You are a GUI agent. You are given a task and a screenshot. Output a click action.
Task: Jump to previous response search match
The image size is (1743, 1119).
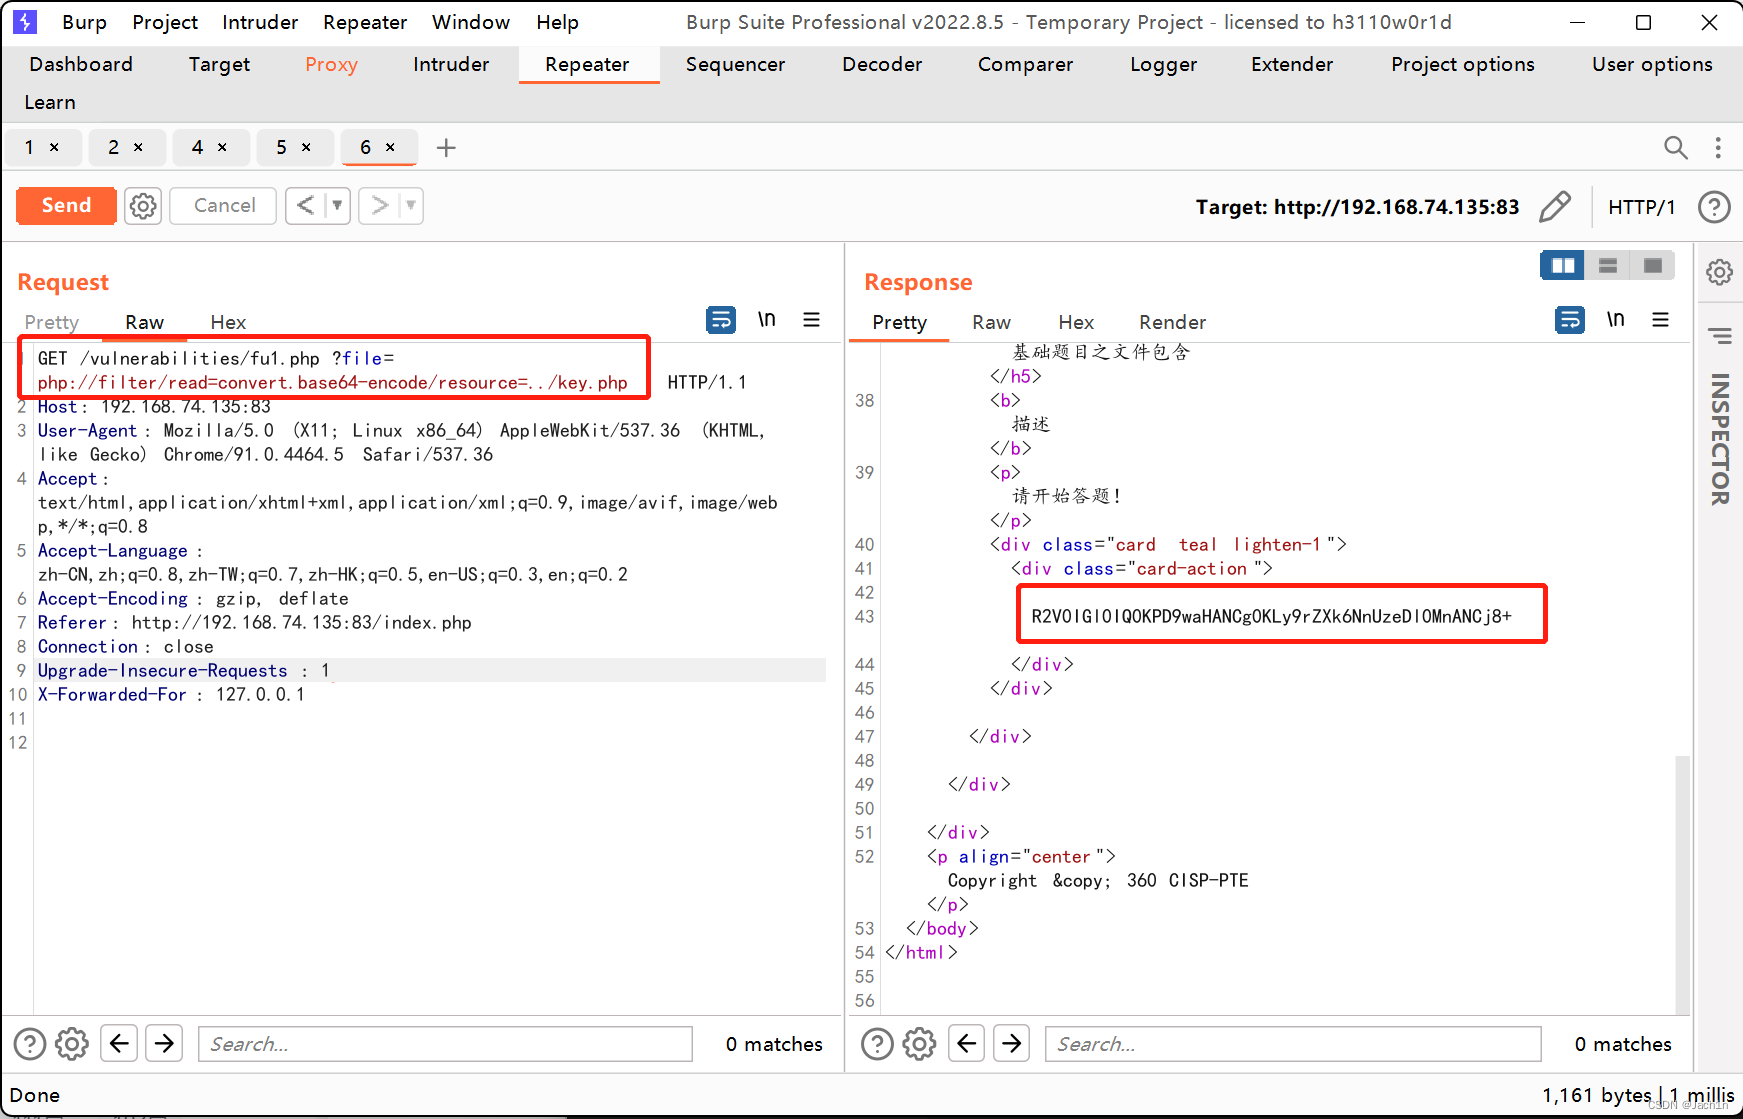[x=966, y=1044]
